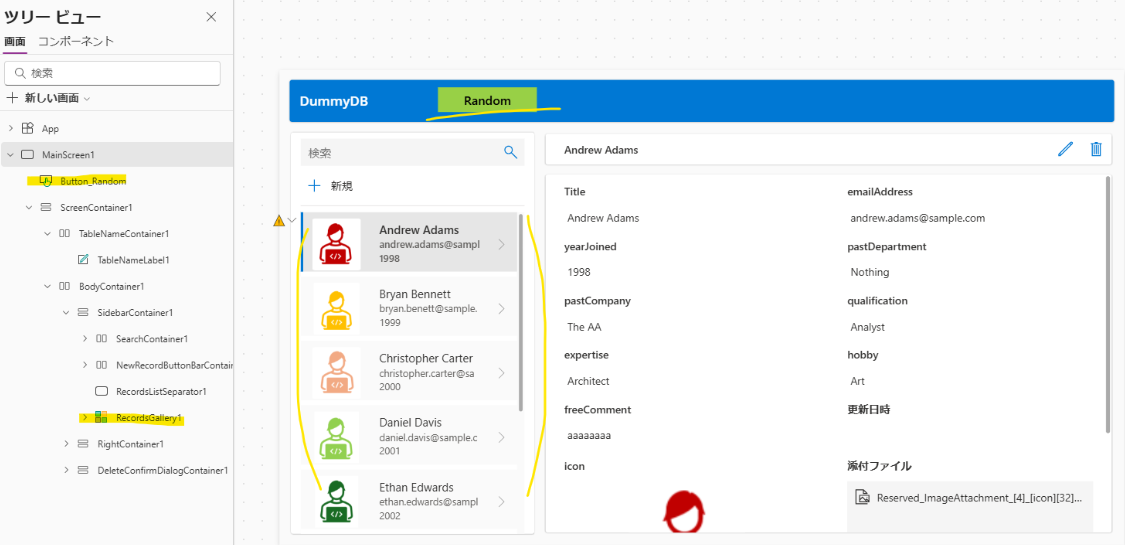
Task: Click the Button_Random button icon
Action: click(x=46, y=181)
